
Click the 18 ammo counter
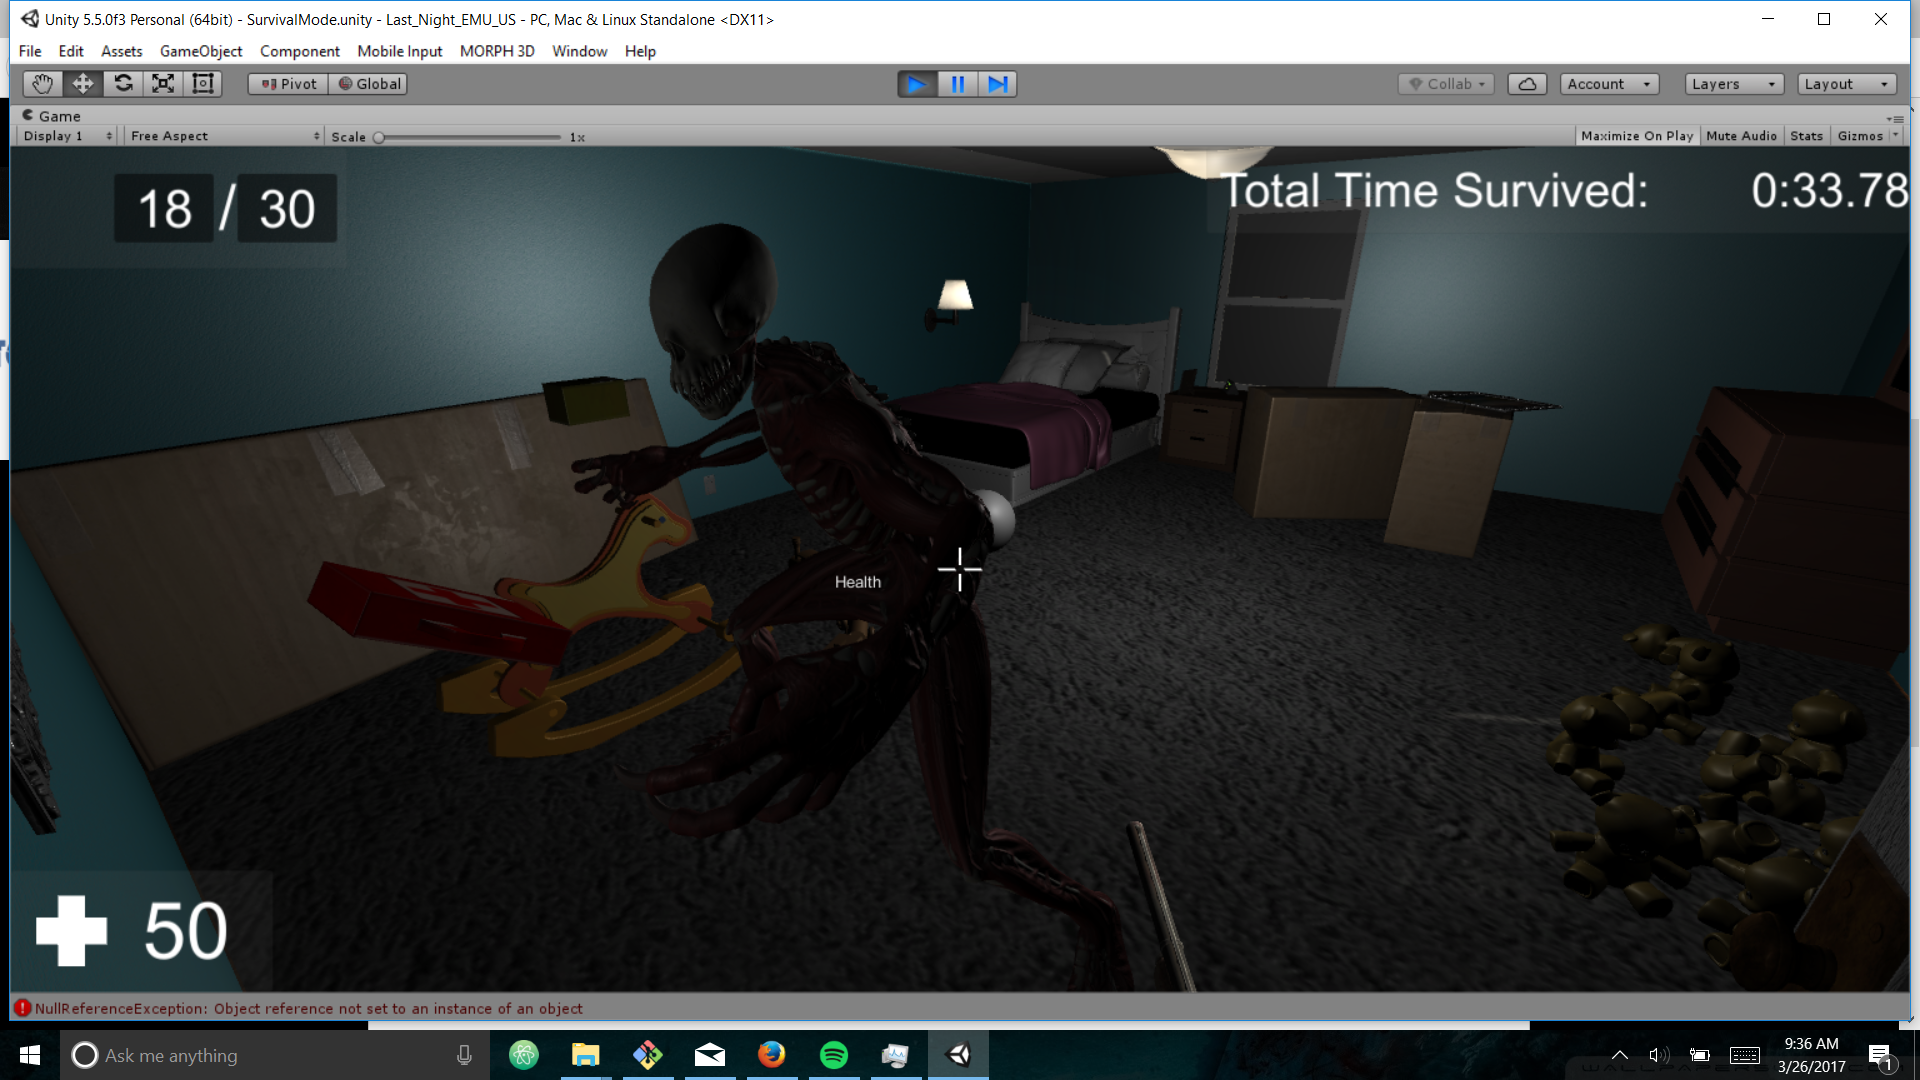[x=164, y=209]
